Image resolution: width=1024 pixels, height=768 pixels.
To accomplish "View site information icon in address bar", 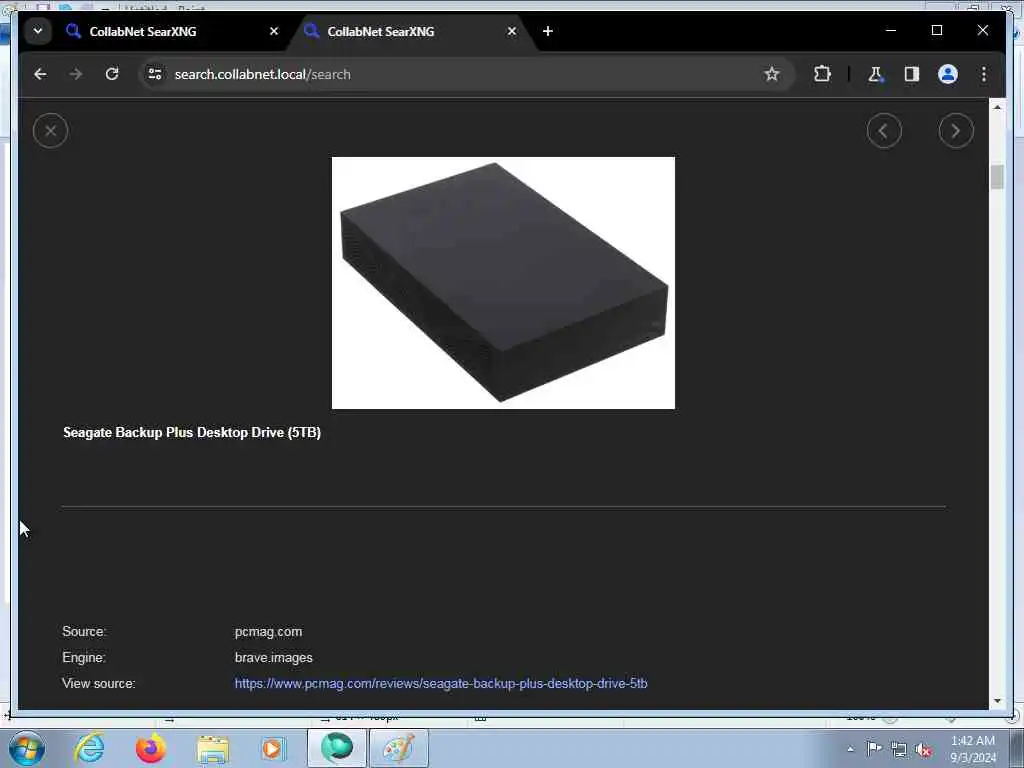I will click(155, 74).
